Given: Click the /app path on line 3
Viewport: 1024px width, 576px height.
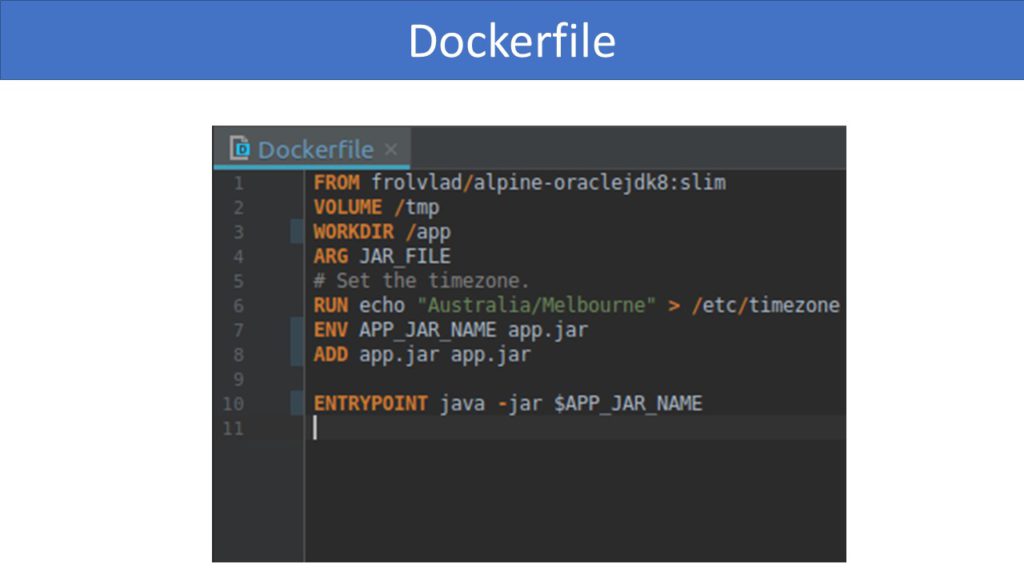Looking at the screenshot, I should click(x=428, y=232).
